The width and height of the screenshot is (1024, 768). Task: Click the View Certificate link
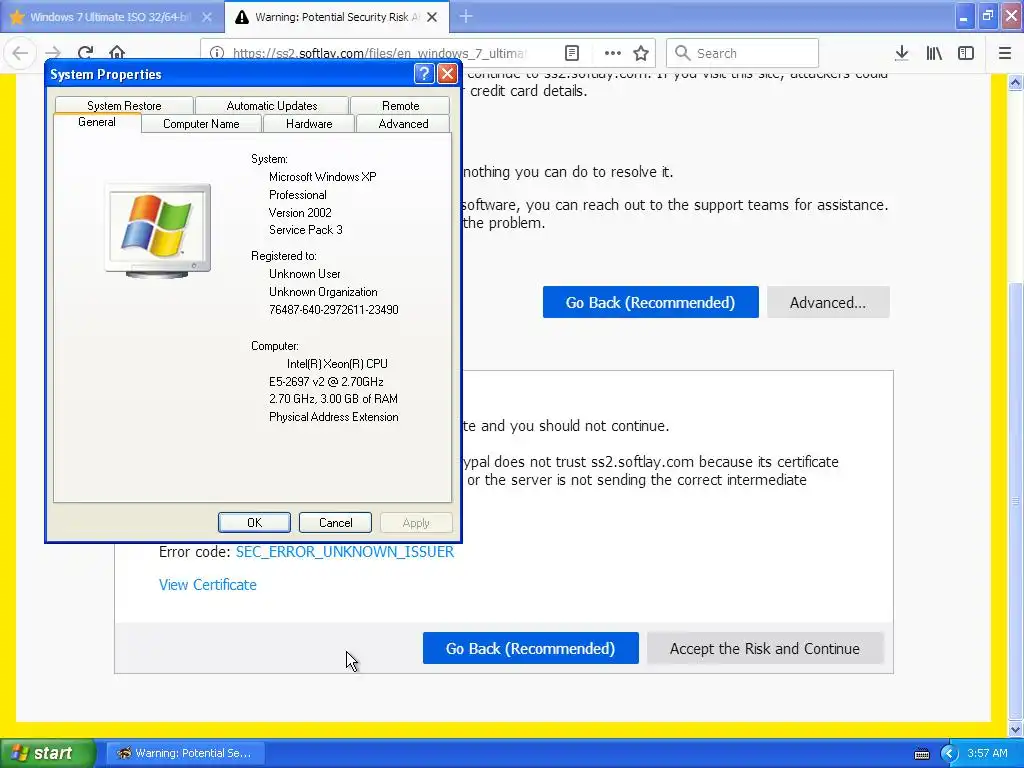(208, 584)
